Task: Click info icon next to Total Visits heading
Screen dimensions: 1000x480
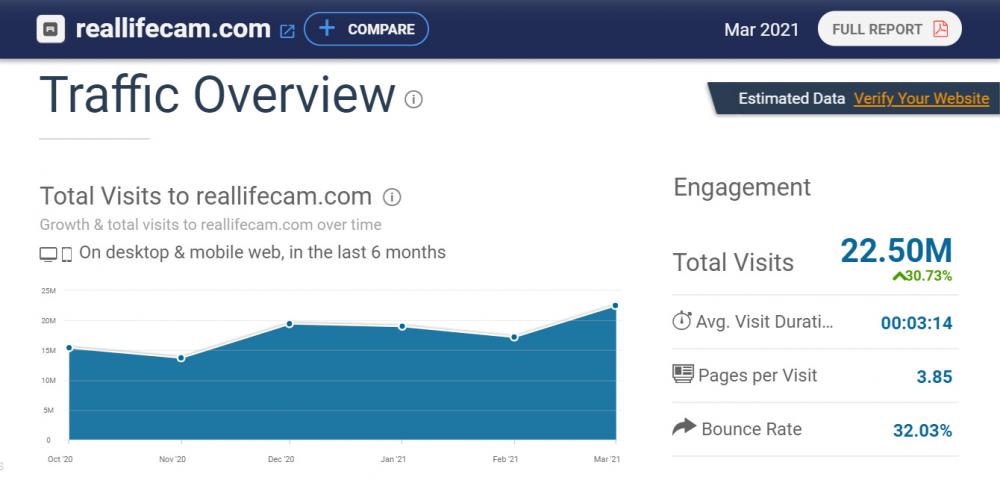Action: tap(392, 197)
